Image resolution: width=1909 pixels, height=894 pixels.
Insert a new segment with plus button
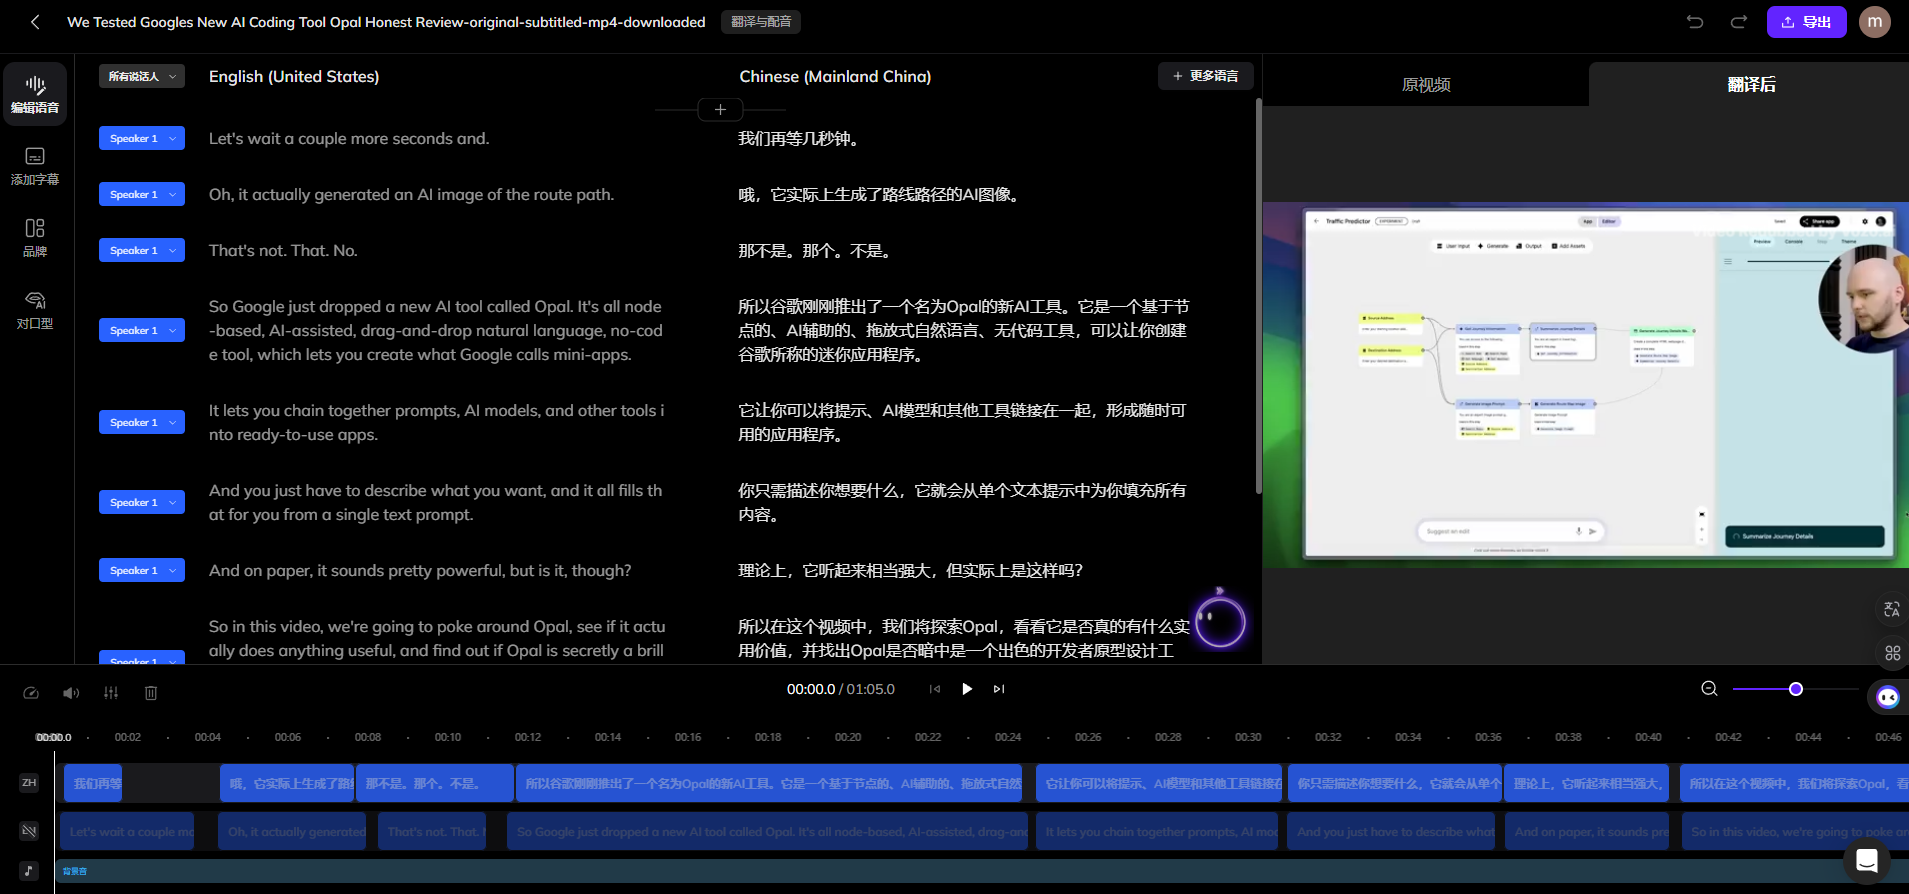click(720, 109)
